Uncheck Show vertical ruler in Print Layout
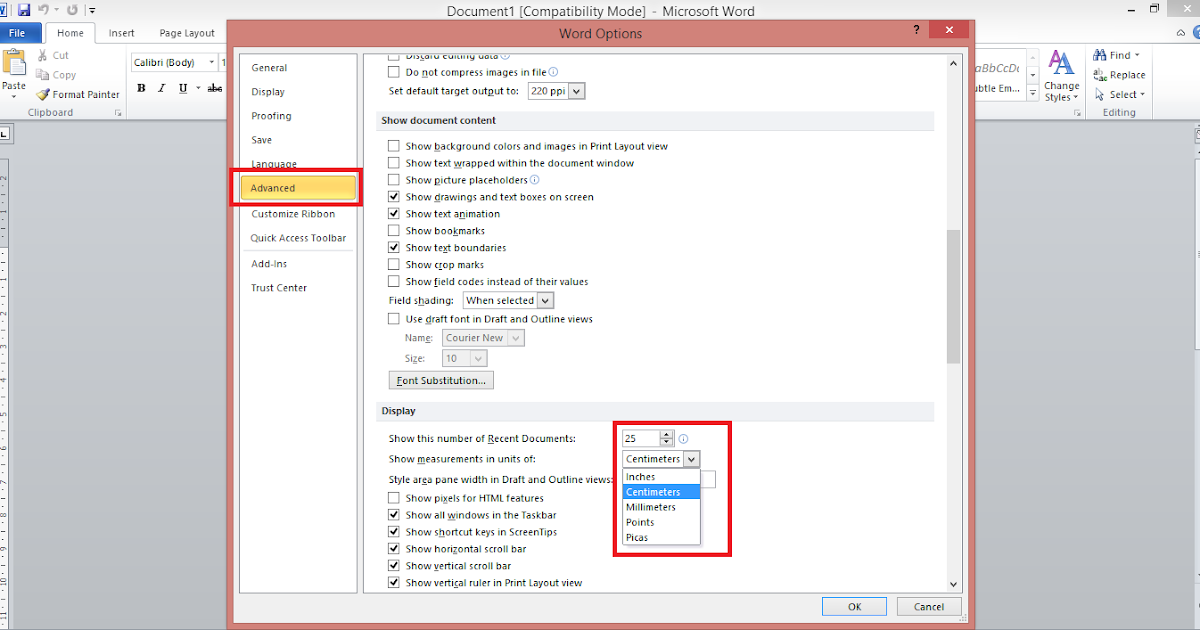1200x630 pixels. point(393,583)
